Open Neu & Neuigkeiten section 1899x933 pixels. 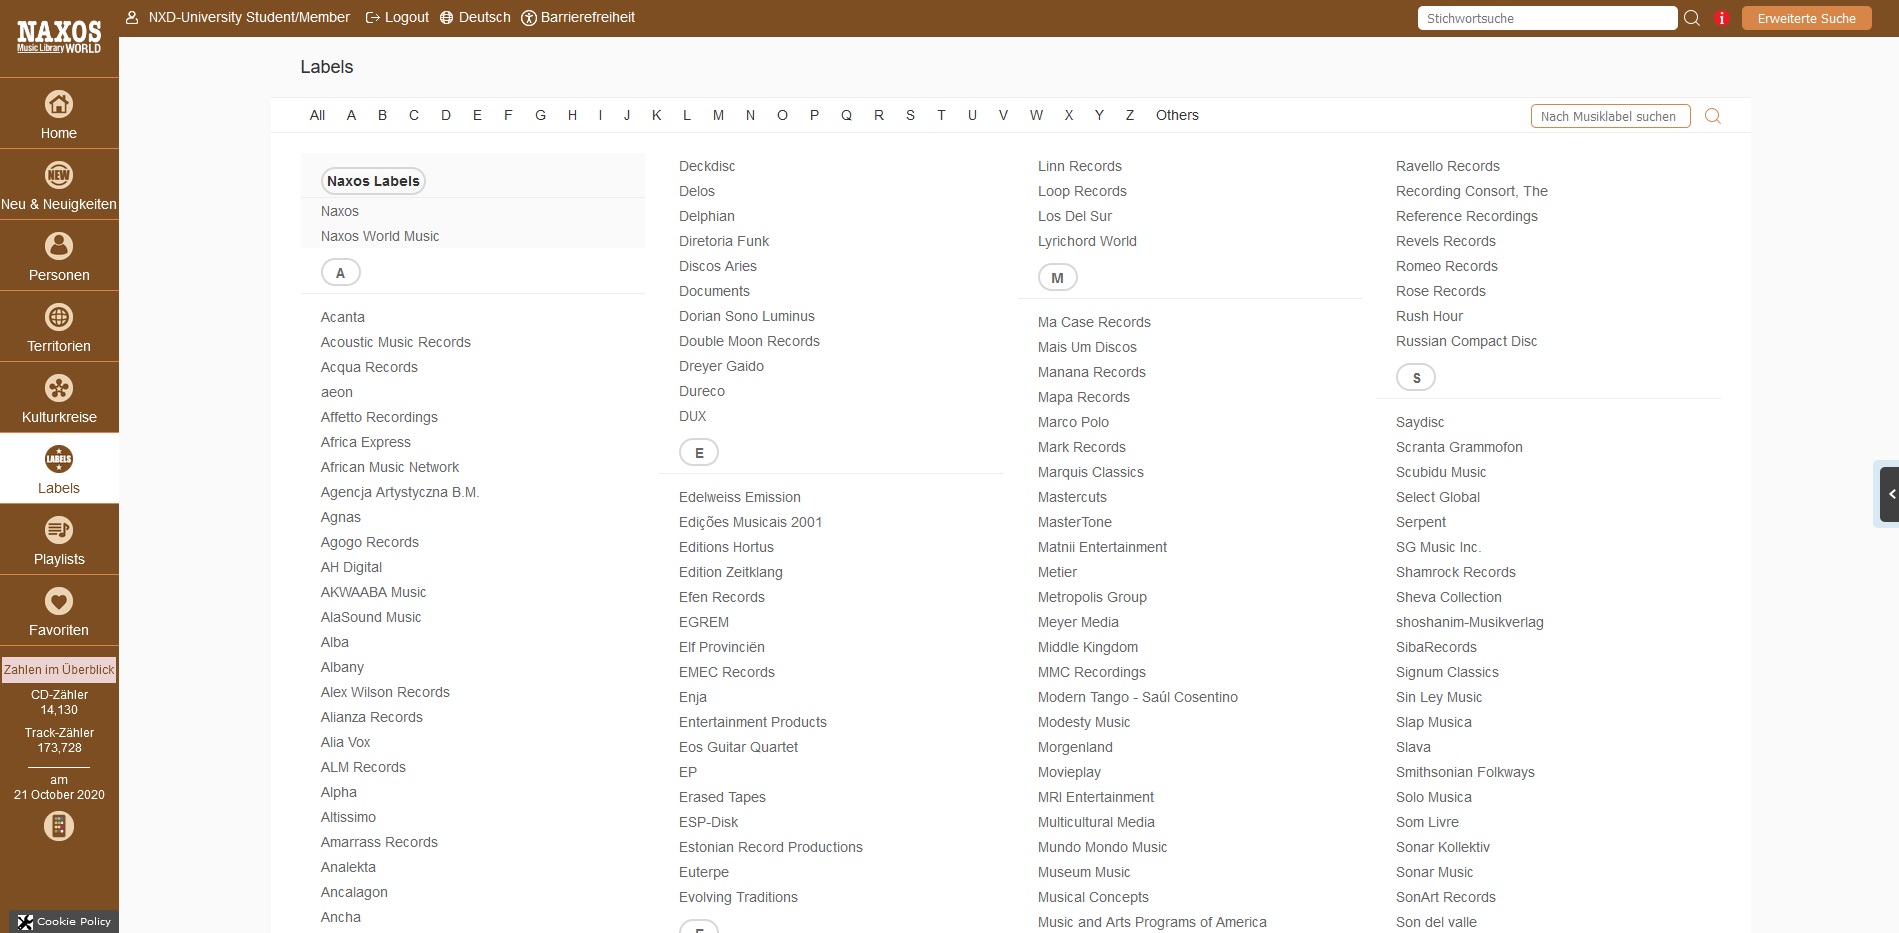(59, 175)
